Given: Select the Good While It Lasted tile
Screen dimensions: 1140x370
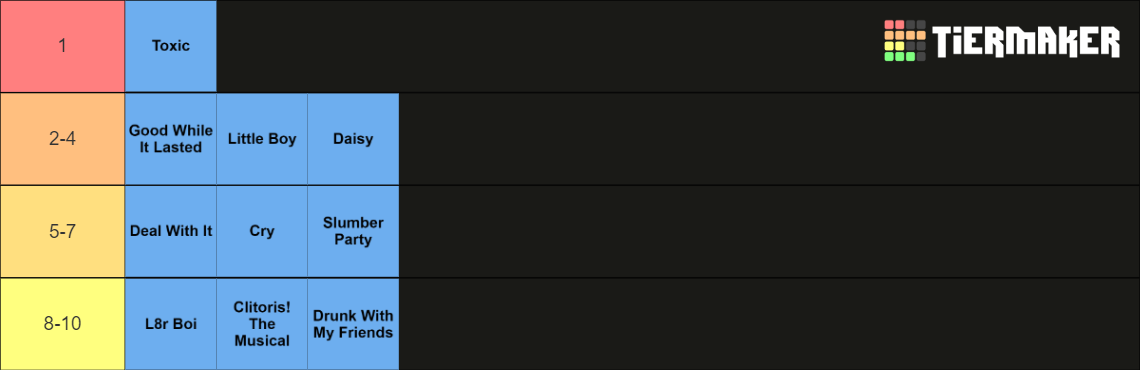Looking at the screenshot, I should pyautogui.click(x=171, y=139).
